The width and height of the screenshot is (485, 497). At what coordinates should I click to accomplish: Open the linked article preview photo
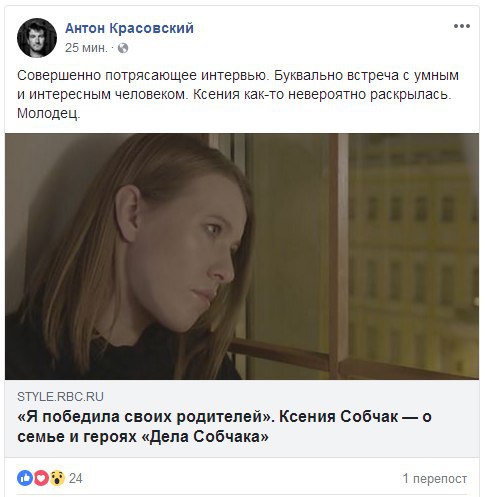242,256
